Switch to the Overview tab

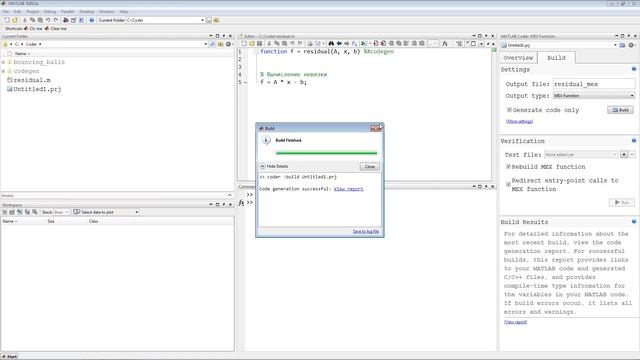(x=518, y=58)
